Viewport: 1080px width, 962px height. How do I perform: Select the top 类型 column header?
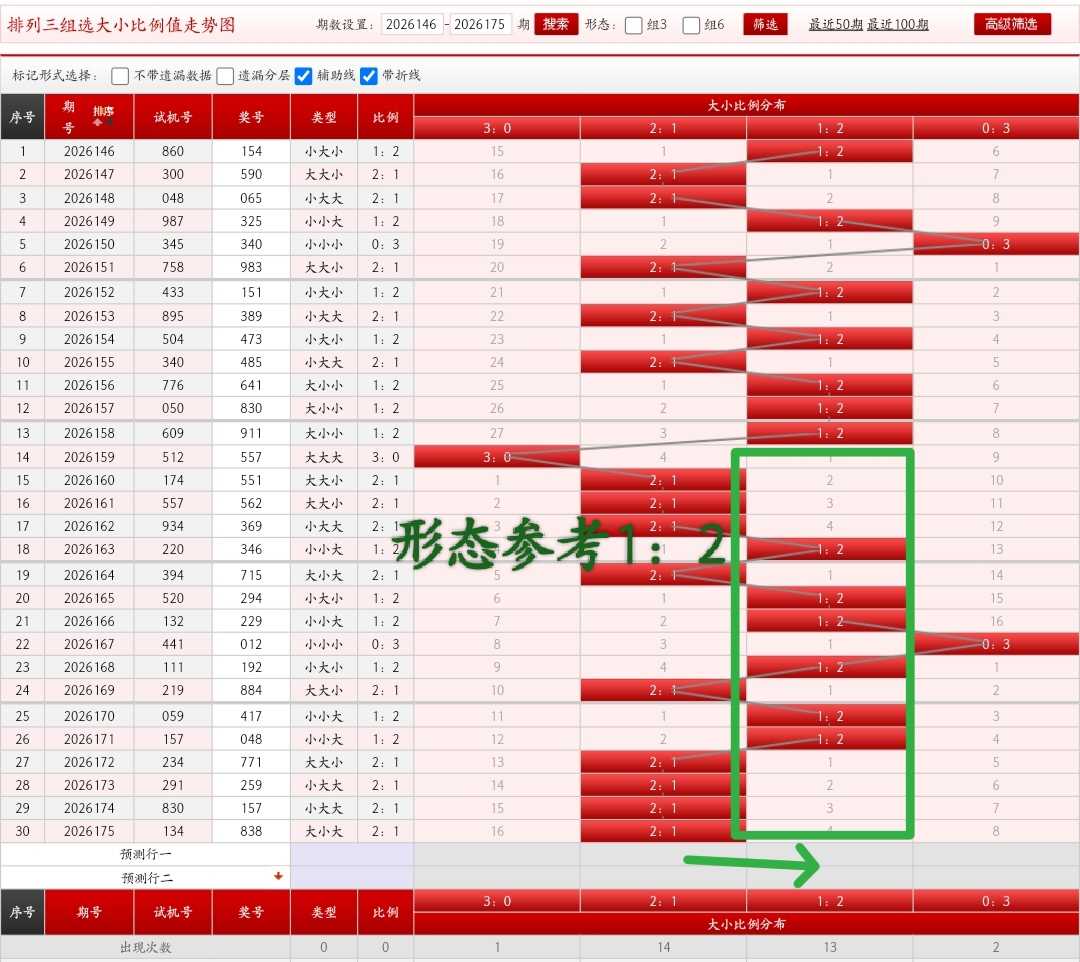click(x=324, y=117)
